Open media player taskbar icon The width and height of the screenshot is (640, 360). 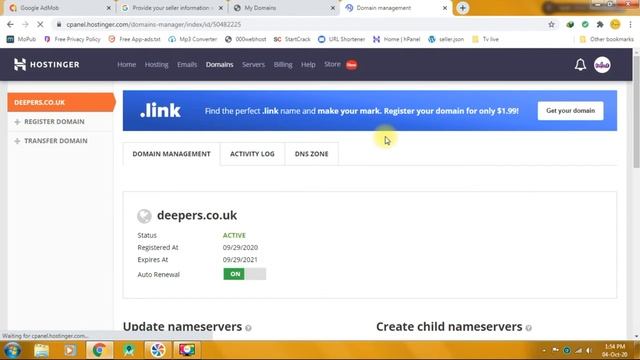pyautogui.click(x=70, y=350)
